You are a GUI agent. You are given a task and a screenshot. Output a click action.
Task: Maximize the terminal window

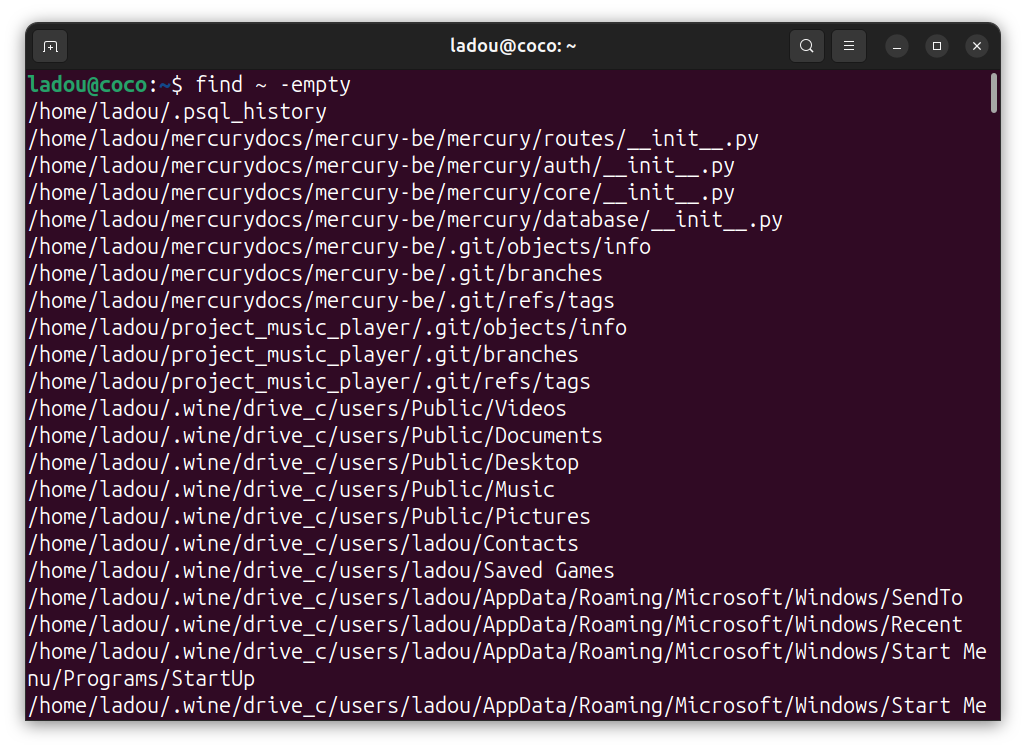936,47
